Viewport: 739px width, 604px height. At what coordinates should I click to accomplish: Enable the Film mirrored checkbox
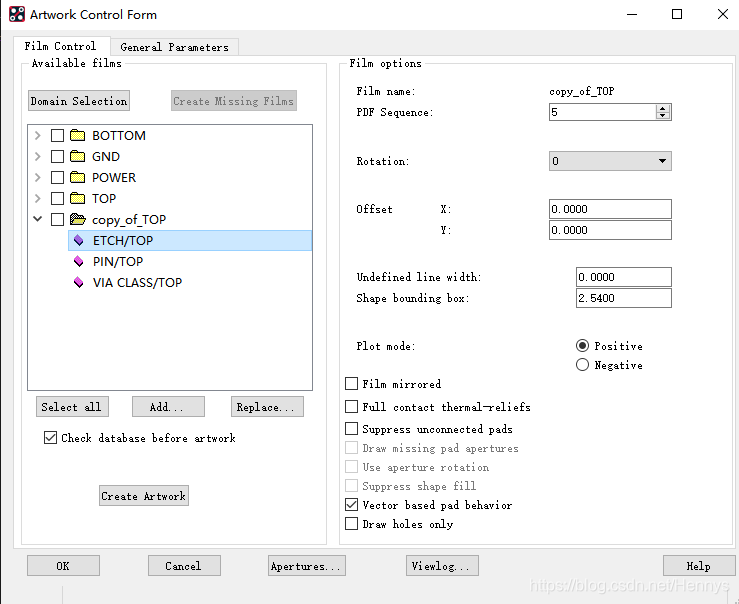pyautogui.click(x=352, y=384)
